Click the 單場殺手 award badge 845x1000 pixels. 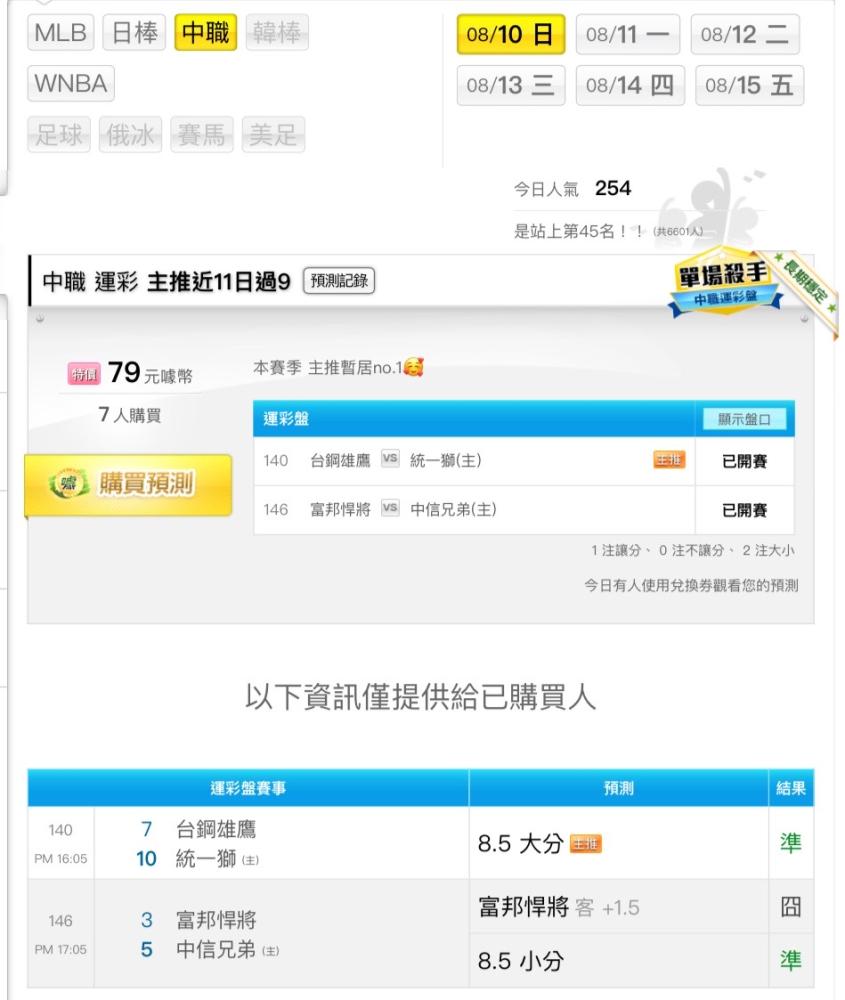724,283
